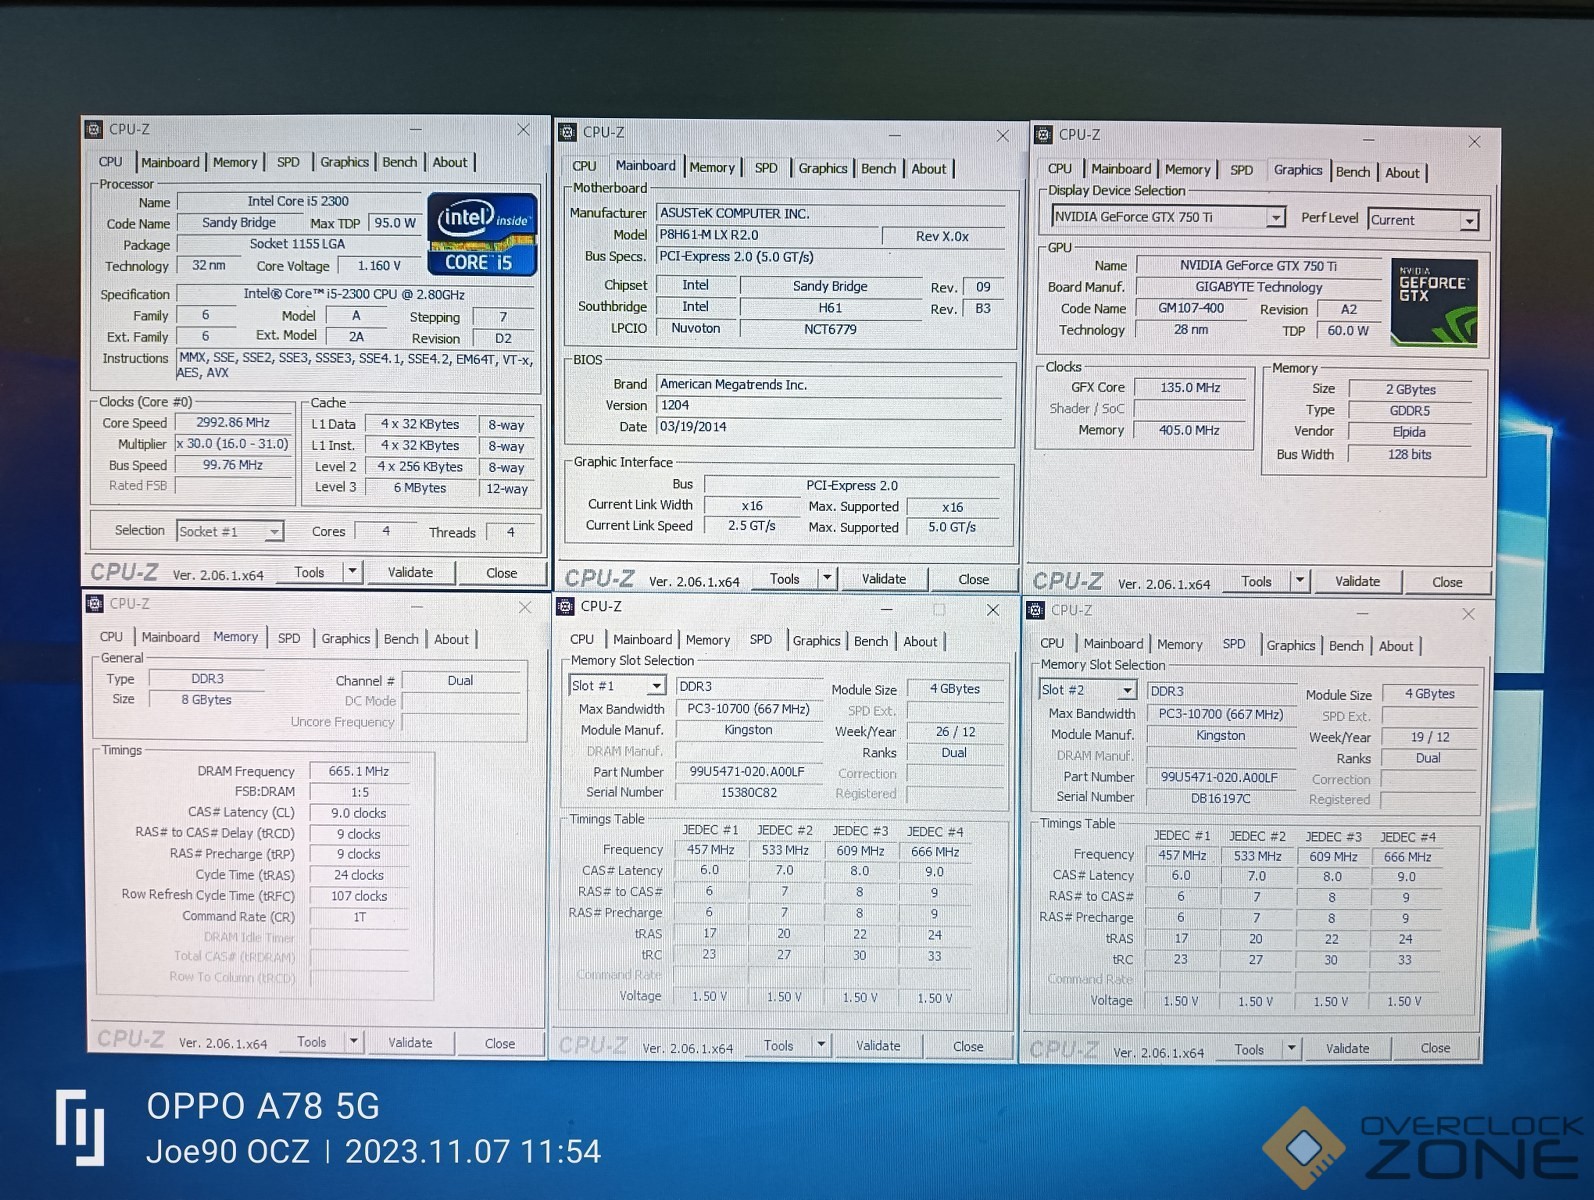Select the SPD tab in the Memory window
Screen dimensions: 1594x1200
289,638
